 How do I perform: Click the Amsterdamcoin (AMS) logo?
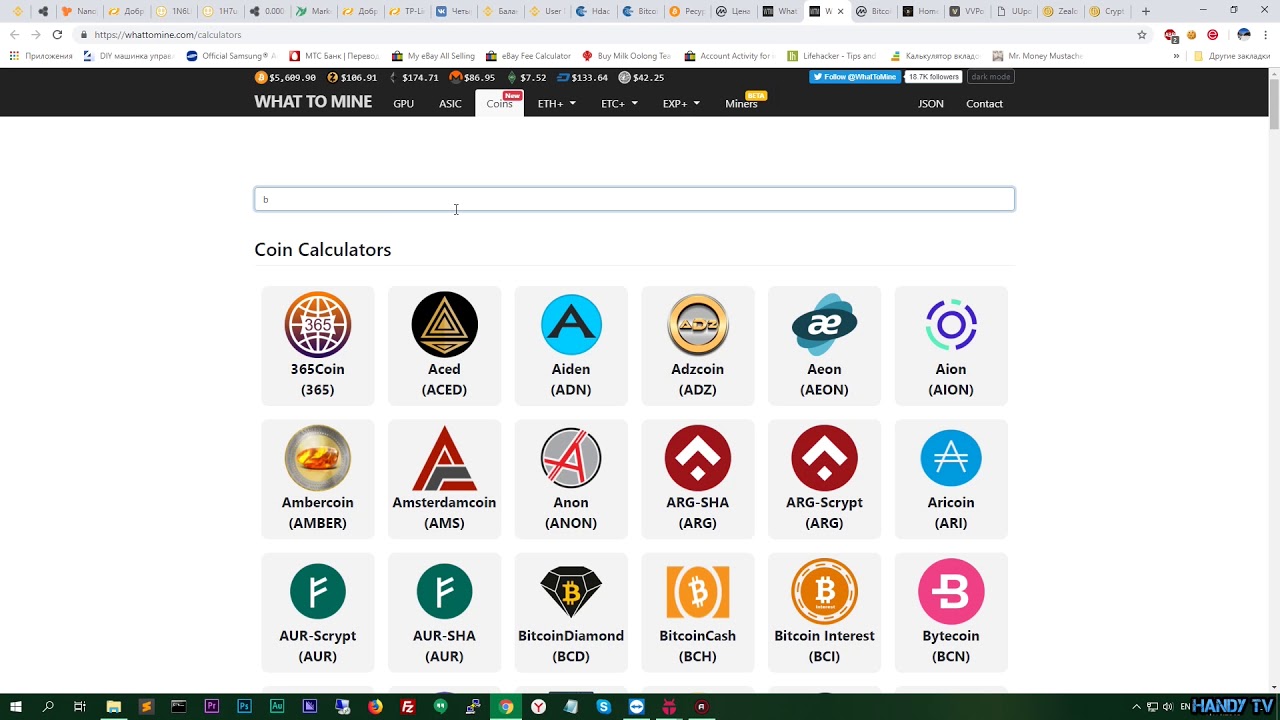pos(444,458)
